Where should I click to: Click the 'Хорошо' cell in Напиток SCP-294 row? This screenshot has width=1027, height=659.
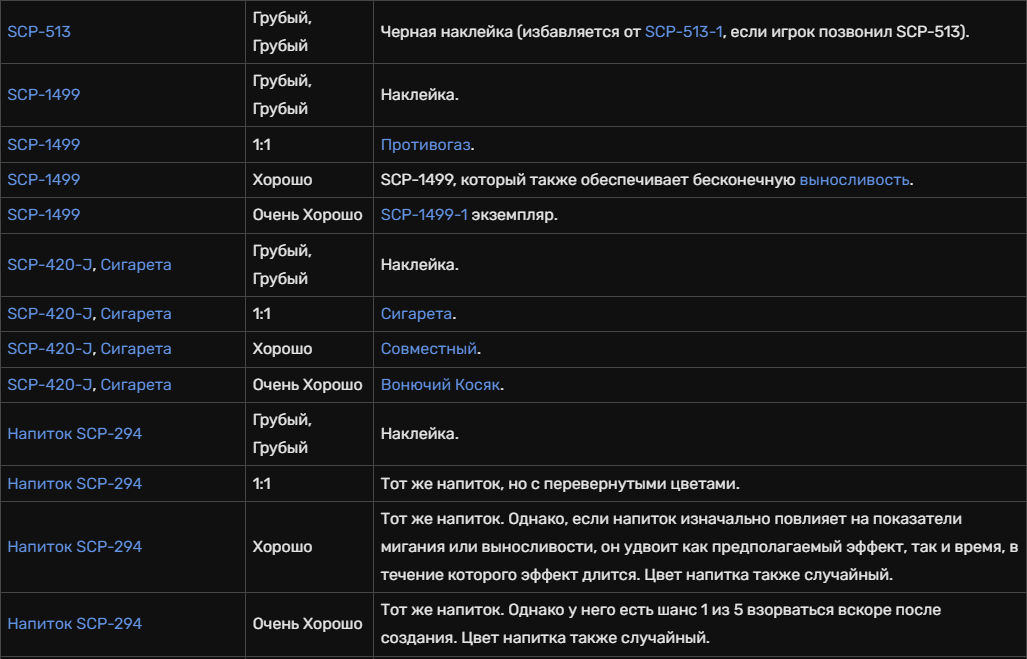click(309, 546)
